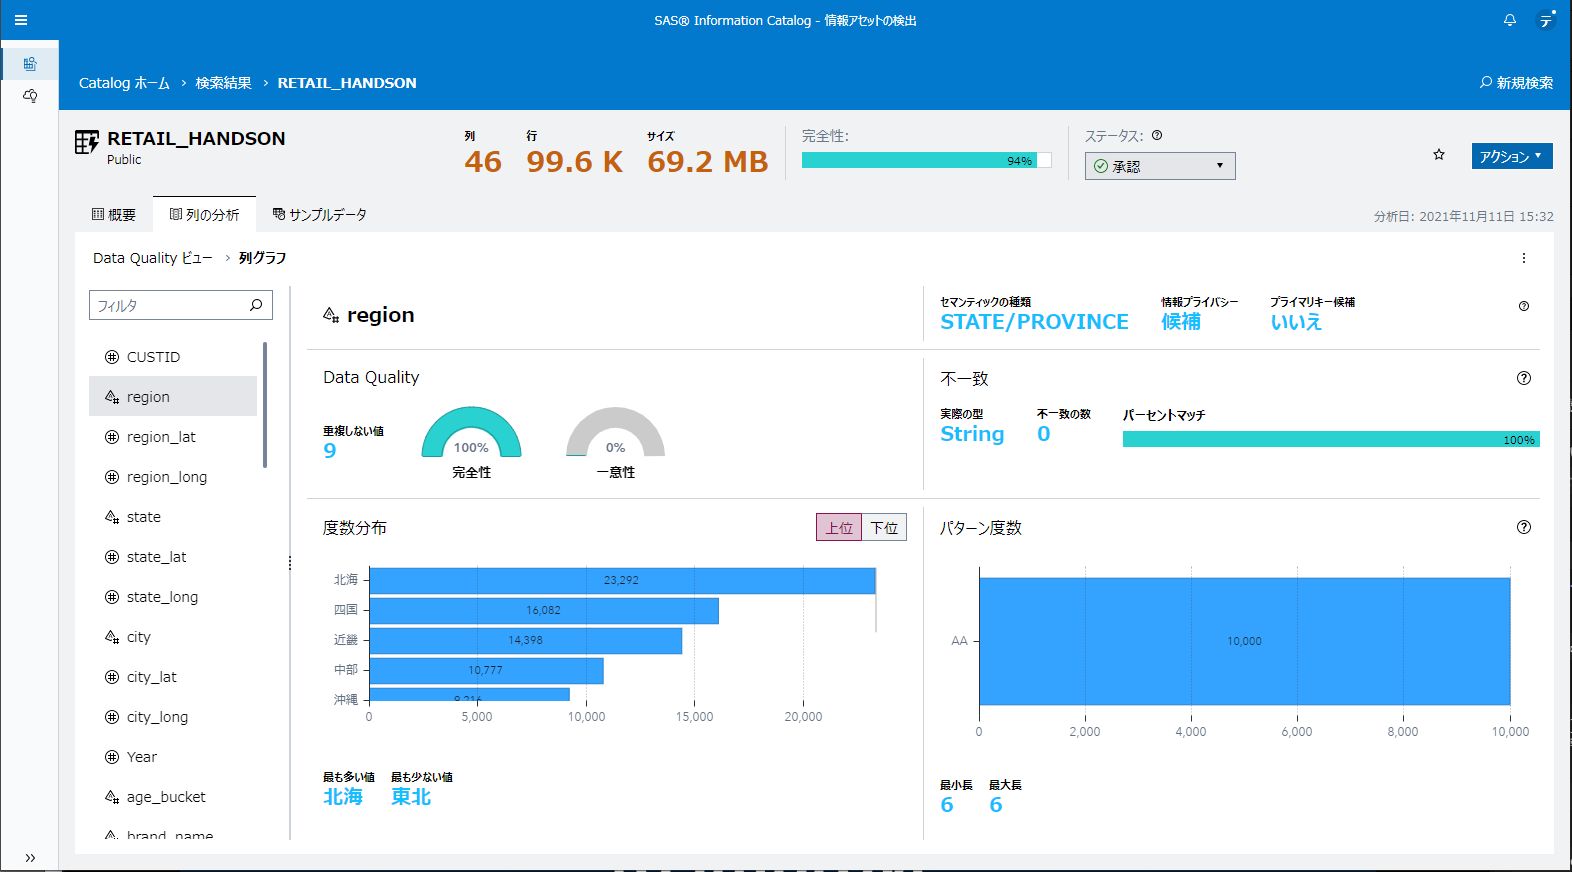Viewport: 1572px width, 872px height.
Task: Show bottom values with 下位 toggle
Action: [884, 527]
